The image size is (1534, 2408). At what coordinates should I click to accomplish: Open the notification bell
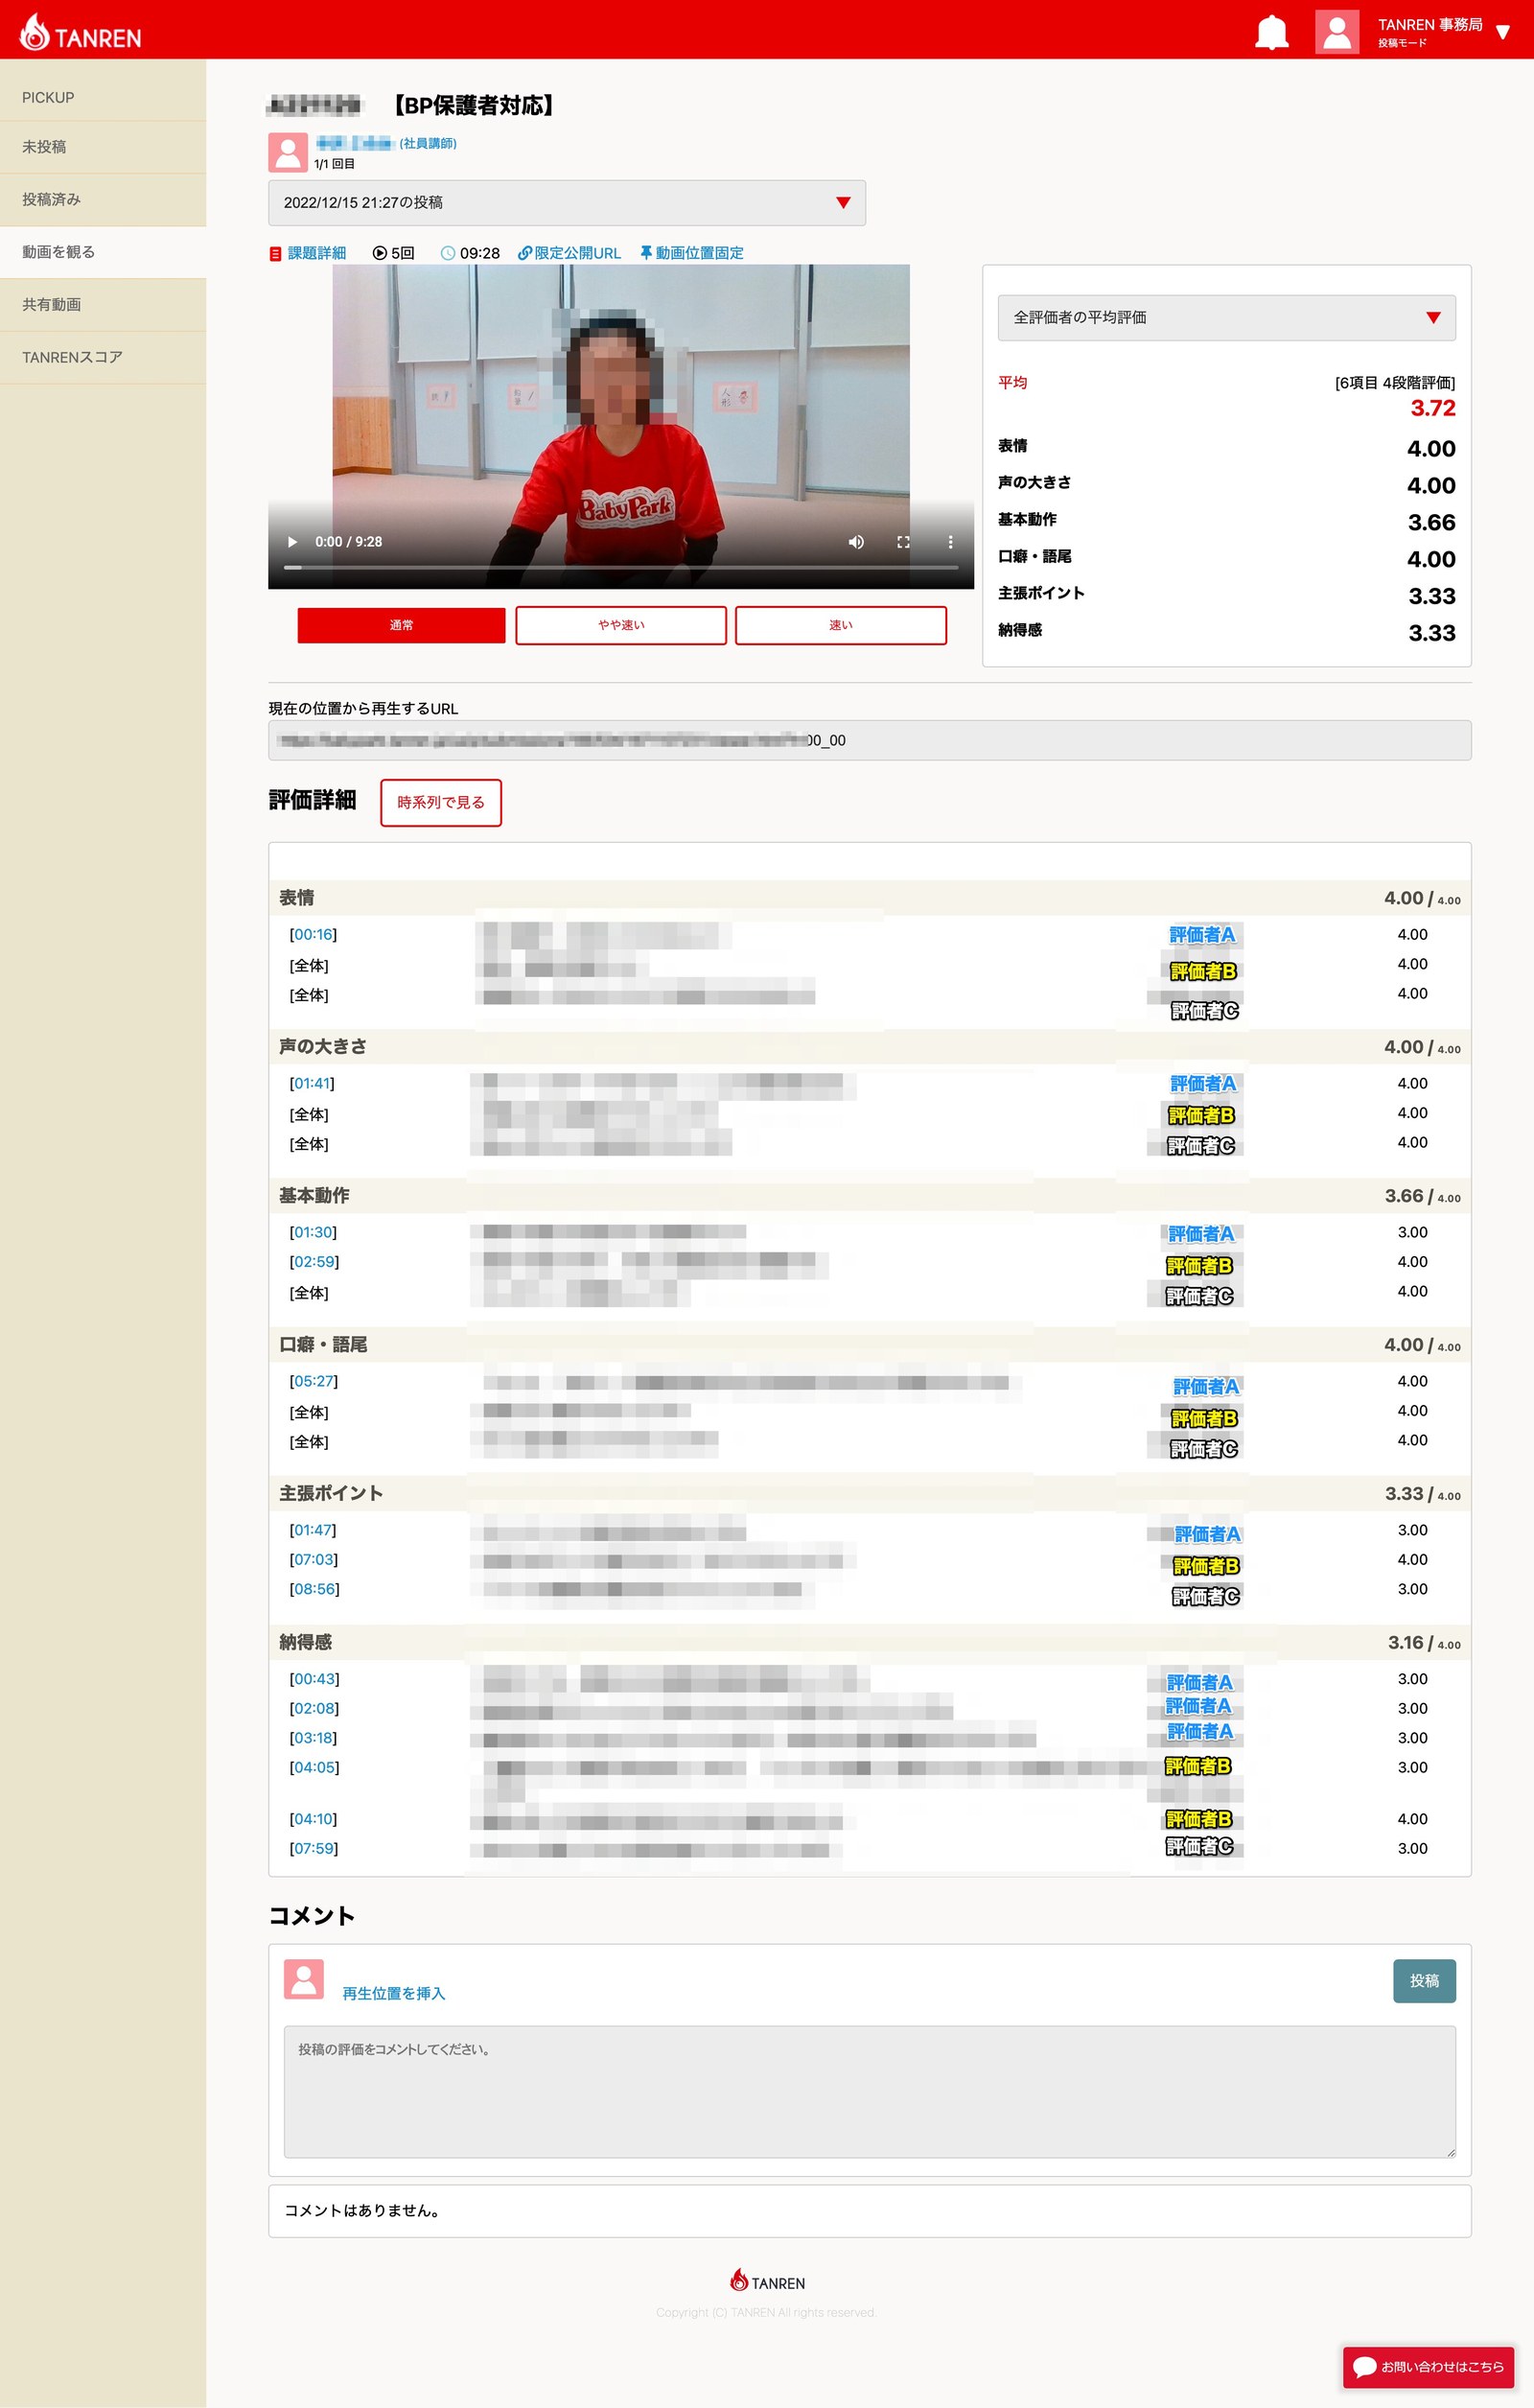(1271, 32)
